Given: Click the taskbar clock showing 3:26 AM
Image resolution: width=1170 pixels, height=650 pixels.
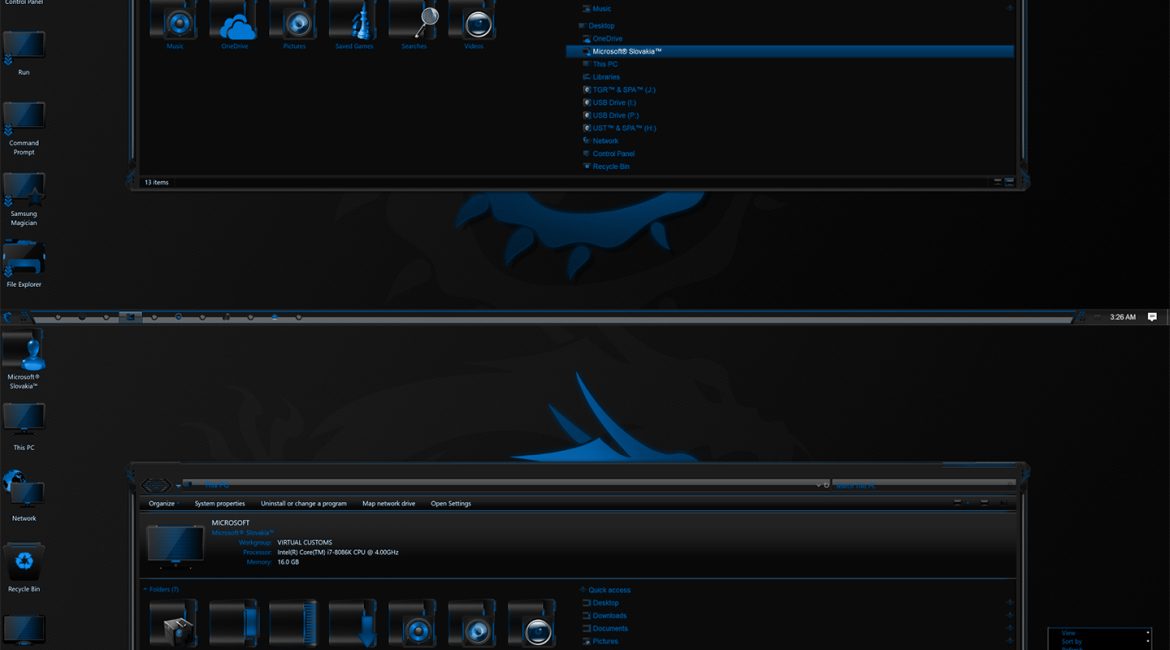Looking at the screenshot, I should point(1122,317).
